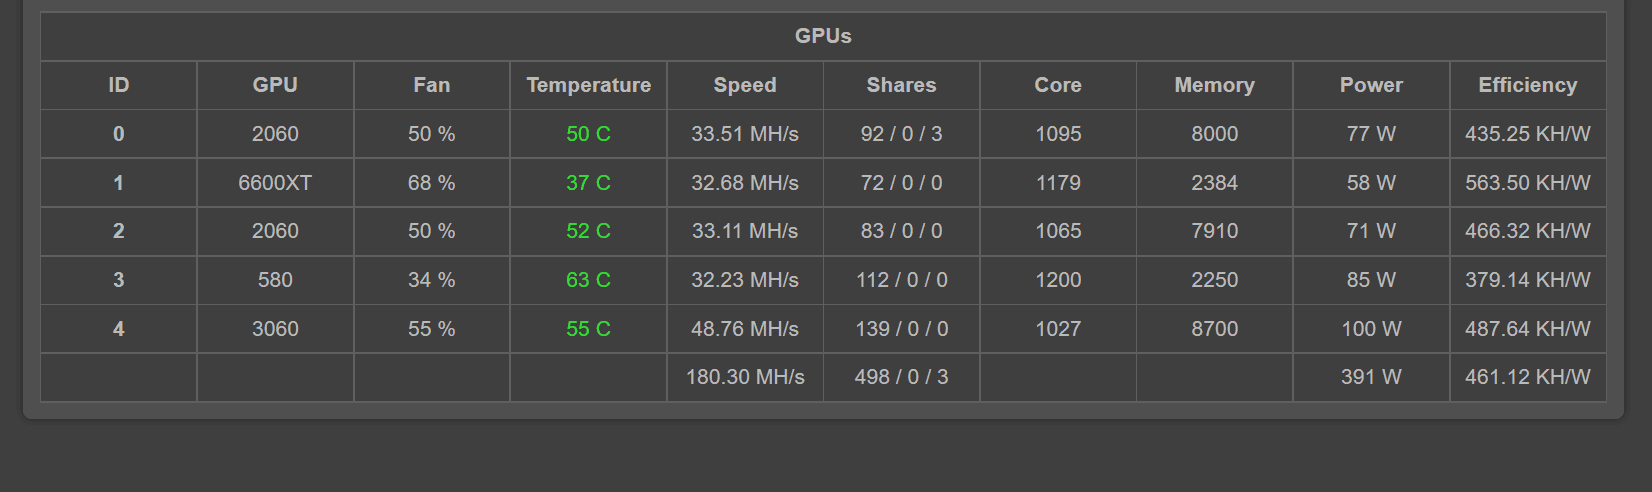Click the Speed column header
1652x492 pixels.
[x=745, y=85]
